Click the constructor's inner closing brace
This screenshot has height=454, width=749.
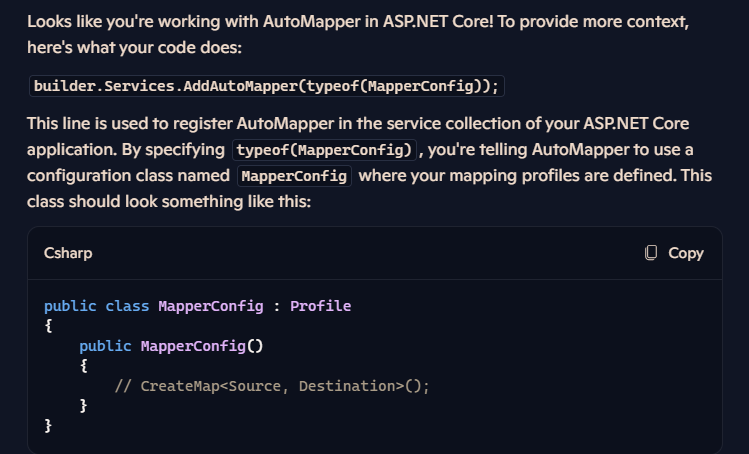83,406
